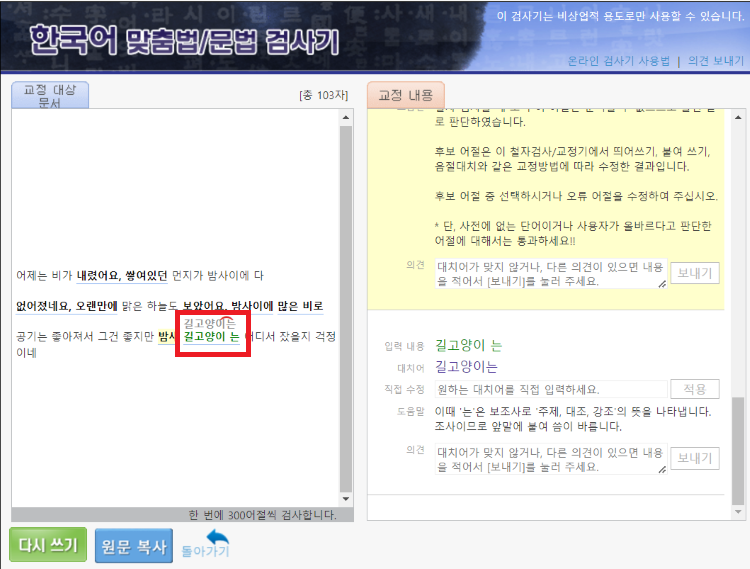Click the 원문 복사 blue button
The width and height of the screenshot is (750, 569).
tap(134, 546)
